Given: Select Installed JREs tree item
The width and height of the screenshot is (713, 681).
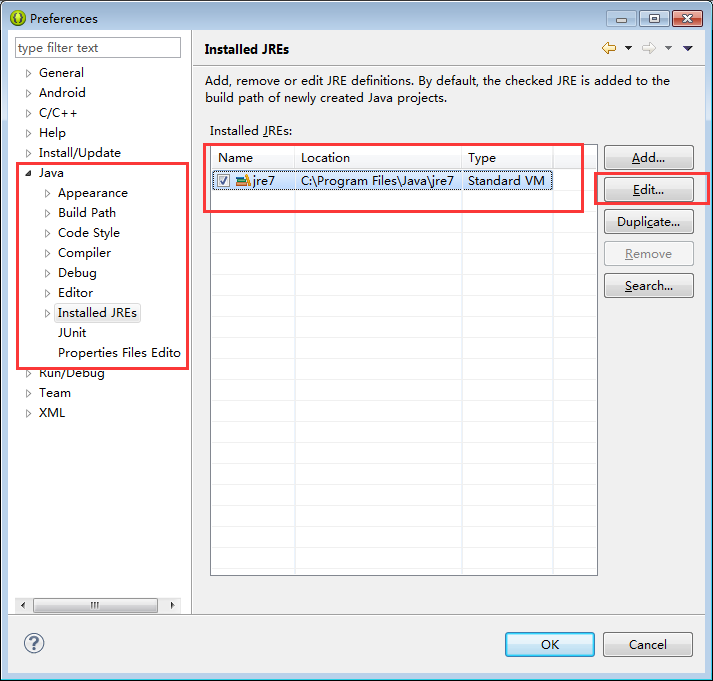Looking at the screenshot, I should click(x=97, y=313).
